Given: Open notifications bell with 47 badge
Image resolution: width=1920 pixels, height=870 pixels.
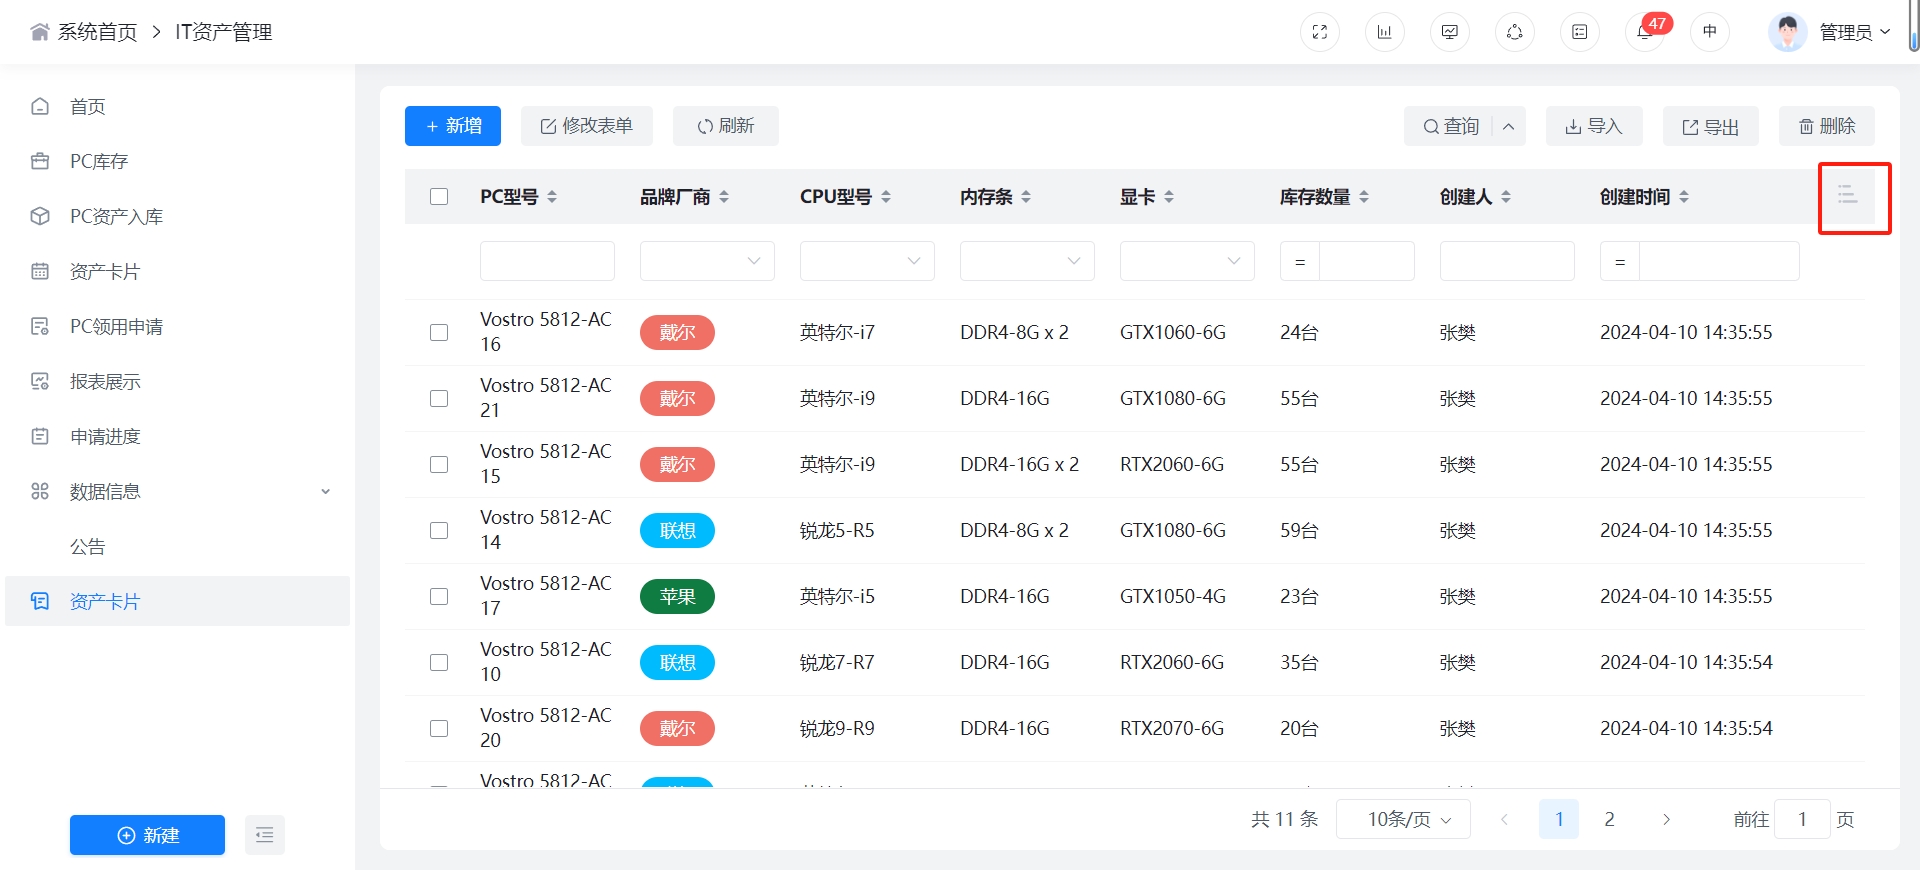Looking at the screenshot, I should point(1645,32).
